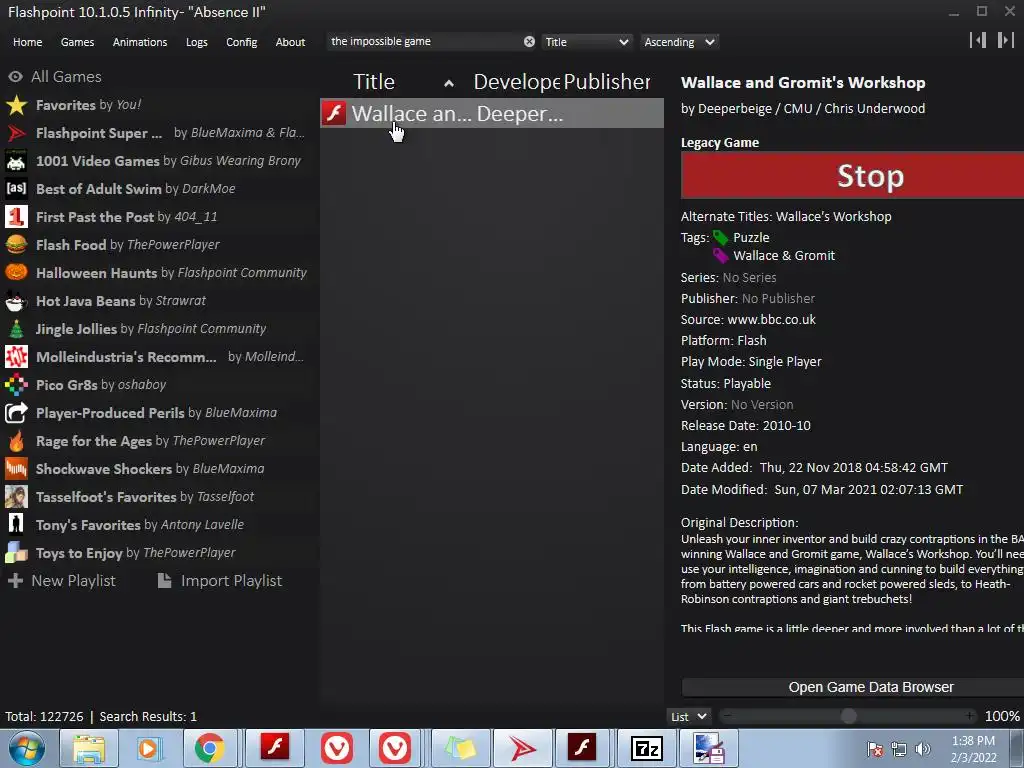Open the Rage for the Ages flame icon
This screenshot has width=1024, height=768.
pyautogui.click(x=16, y=441)
